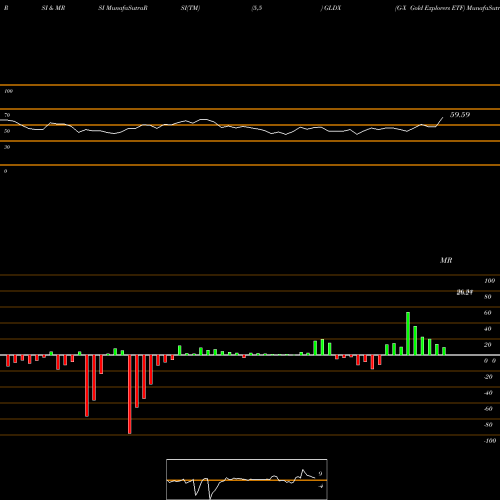Click the MR axis label 60
500x500 pixels.
click(488, 313)
